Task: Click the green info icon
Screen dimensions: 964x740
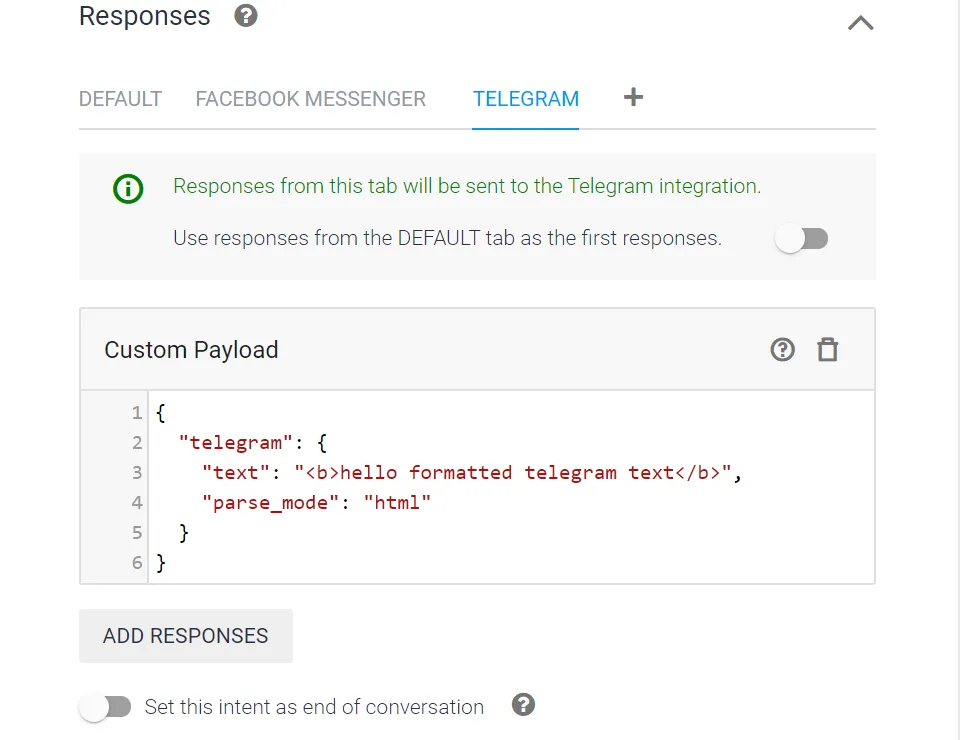Action: click(128, 187)
